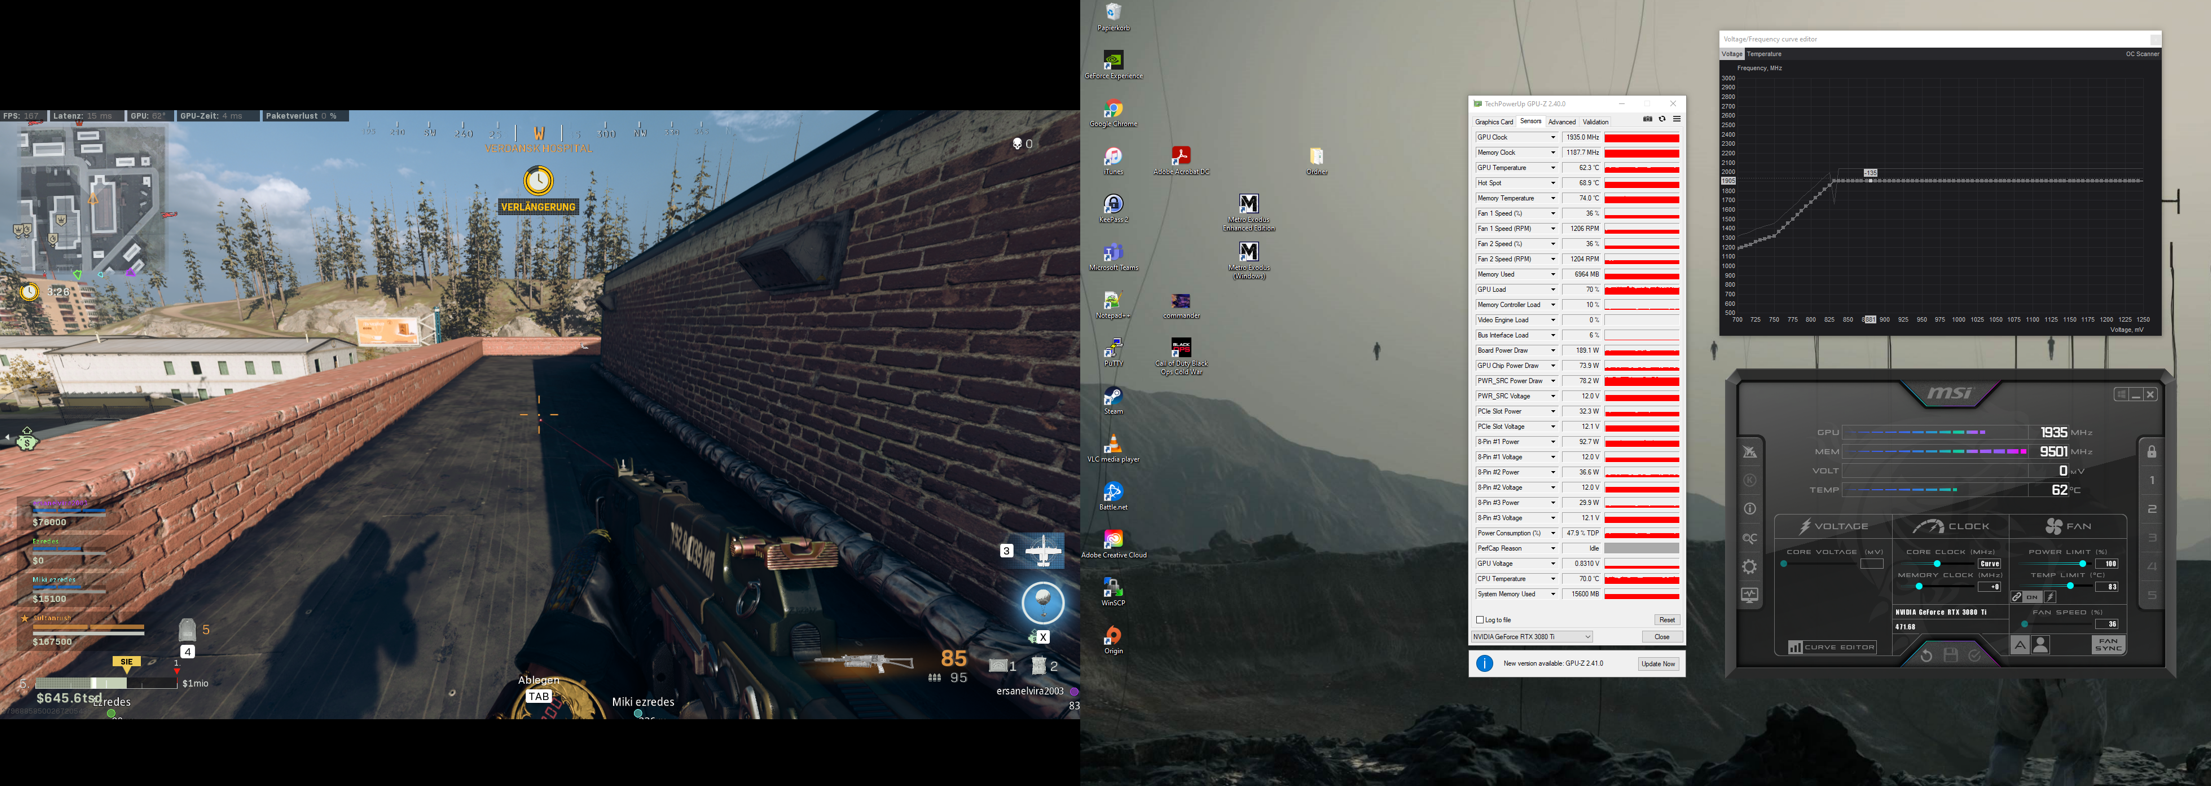This screenshot has height=786, width=2211.
Task: Switch to the Graphics Card tab in GPU-Z
Action: click(1494, 122)
